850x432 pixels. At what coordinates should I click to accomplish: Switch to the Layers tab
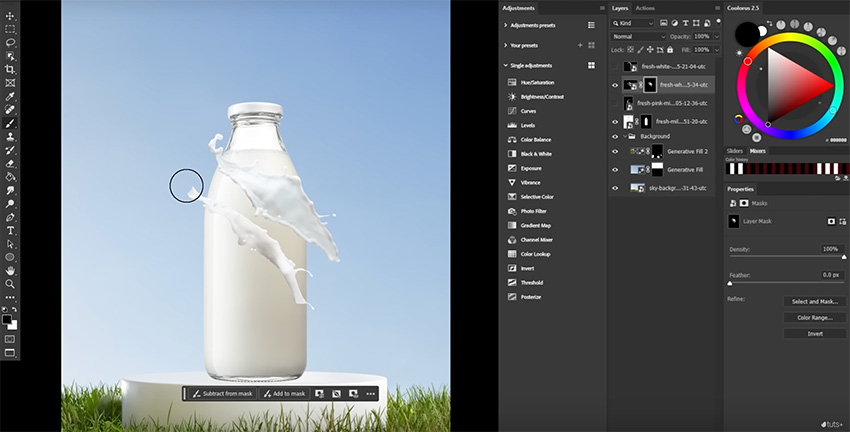[x=620, y=8]
